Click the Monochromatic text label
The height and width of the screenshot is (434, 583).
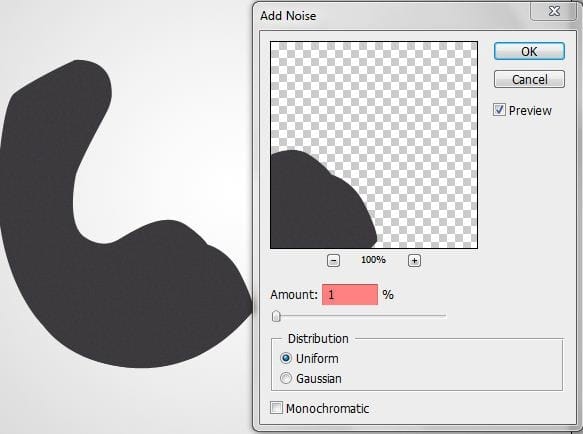coord(327,408)
